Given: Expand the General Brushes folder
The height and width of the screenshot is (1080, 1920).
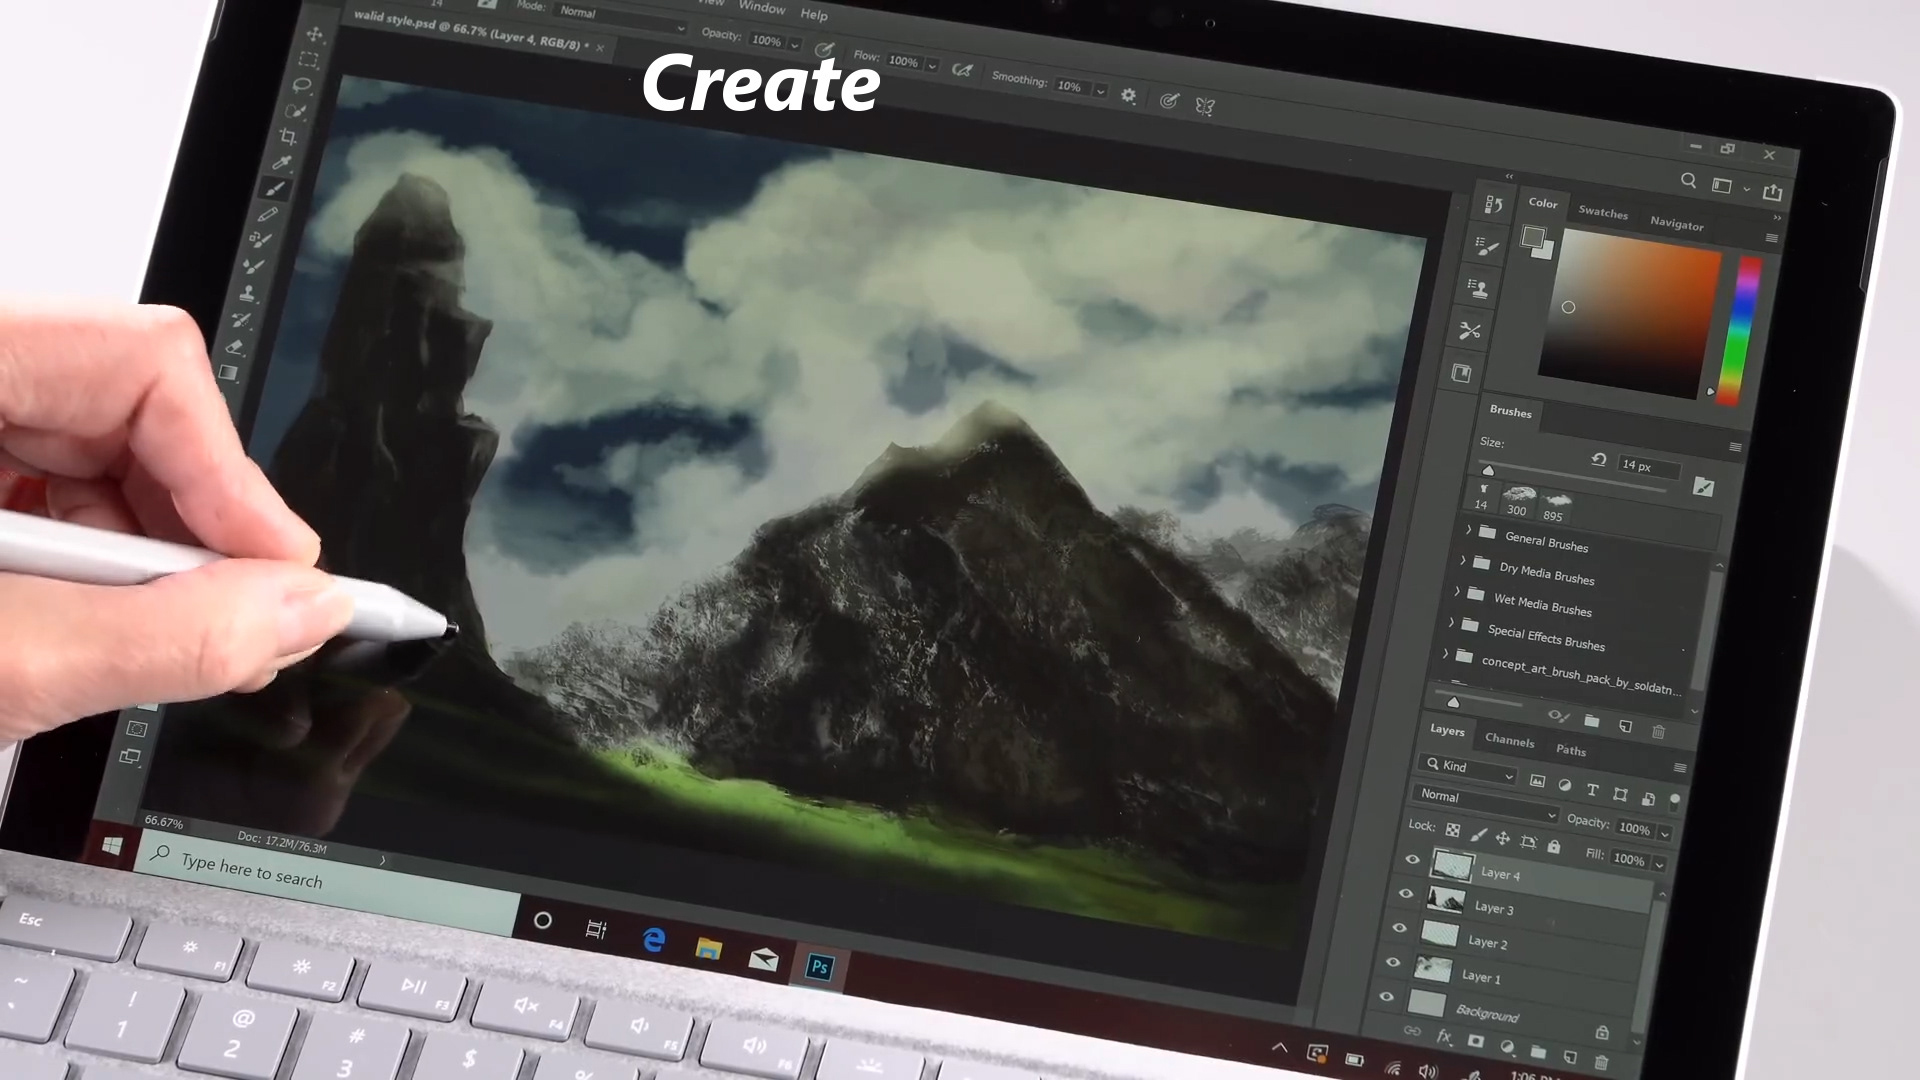Looking at the screenshot, I should point(1469,529).
